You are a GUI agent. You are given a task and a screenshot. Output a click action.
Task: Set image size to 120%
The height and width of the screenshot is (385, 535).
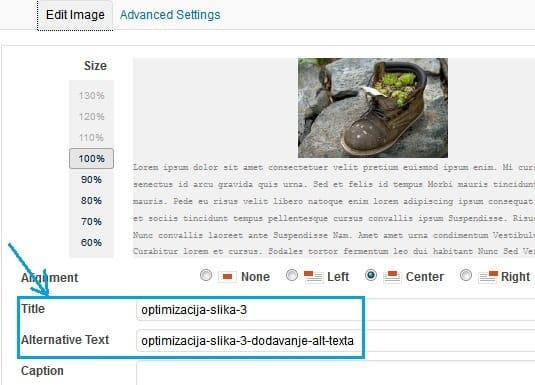coord(91,117)
